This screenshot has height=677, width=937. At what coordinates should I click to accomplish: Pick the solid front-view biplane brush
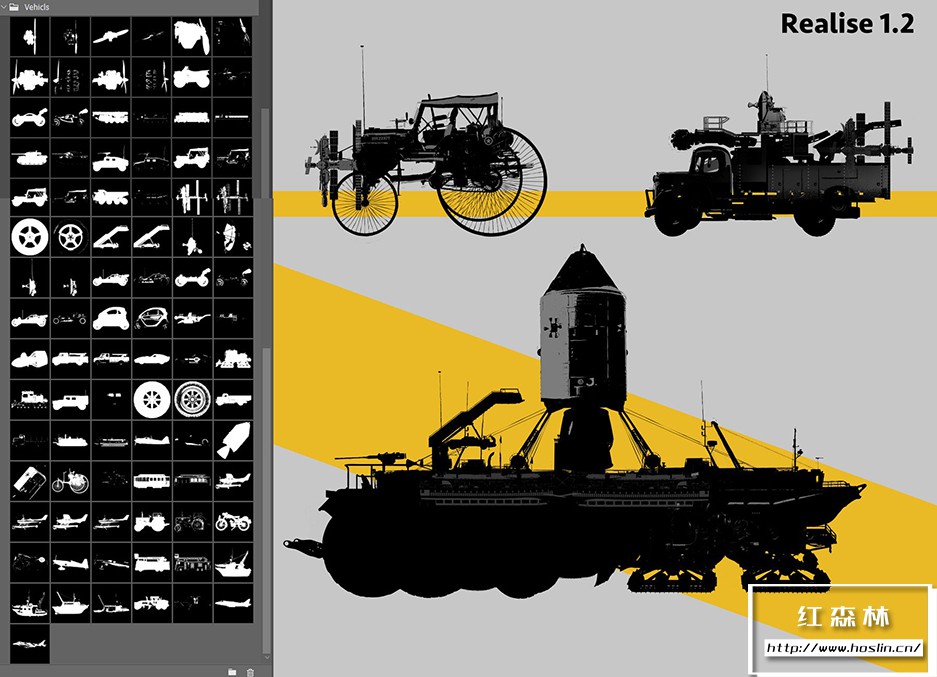[x=192, y=197]
